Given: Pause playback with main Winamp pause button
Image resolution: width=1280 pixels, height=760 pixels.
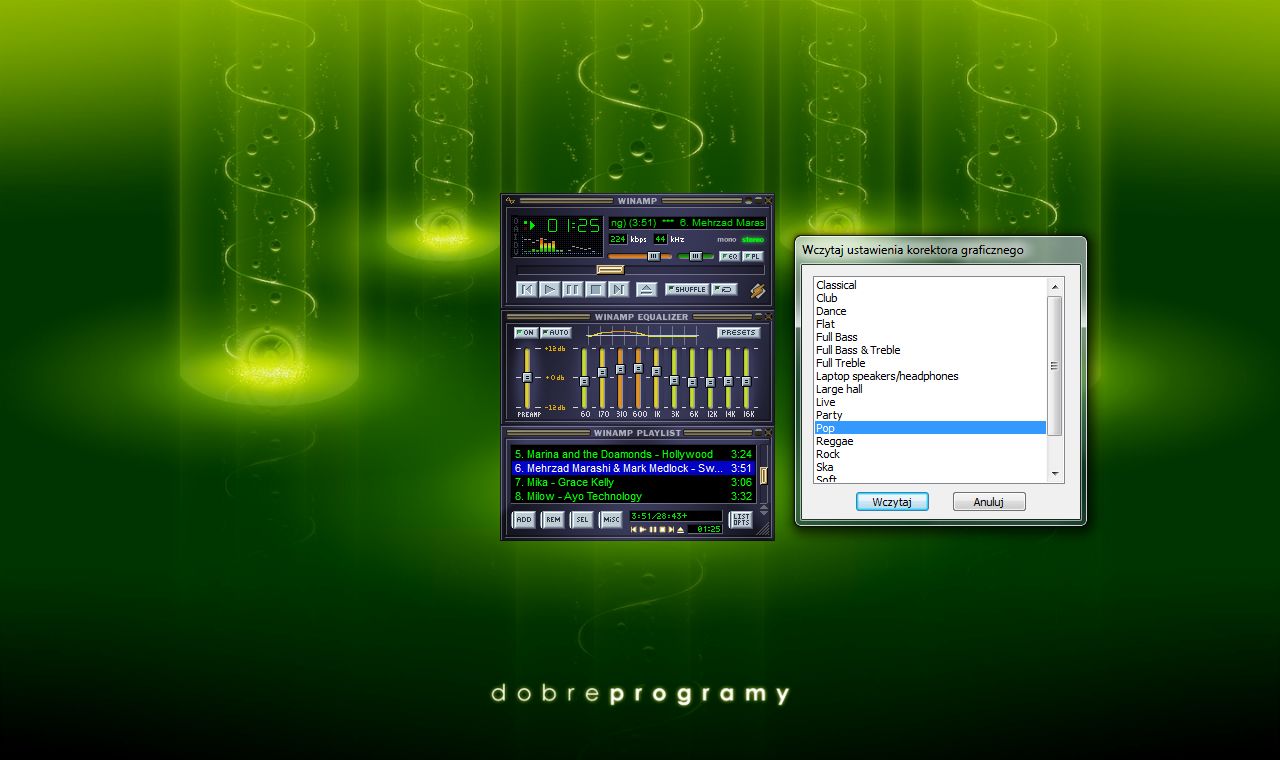Looking at the screenshot, I should click(x=573, y=290).
